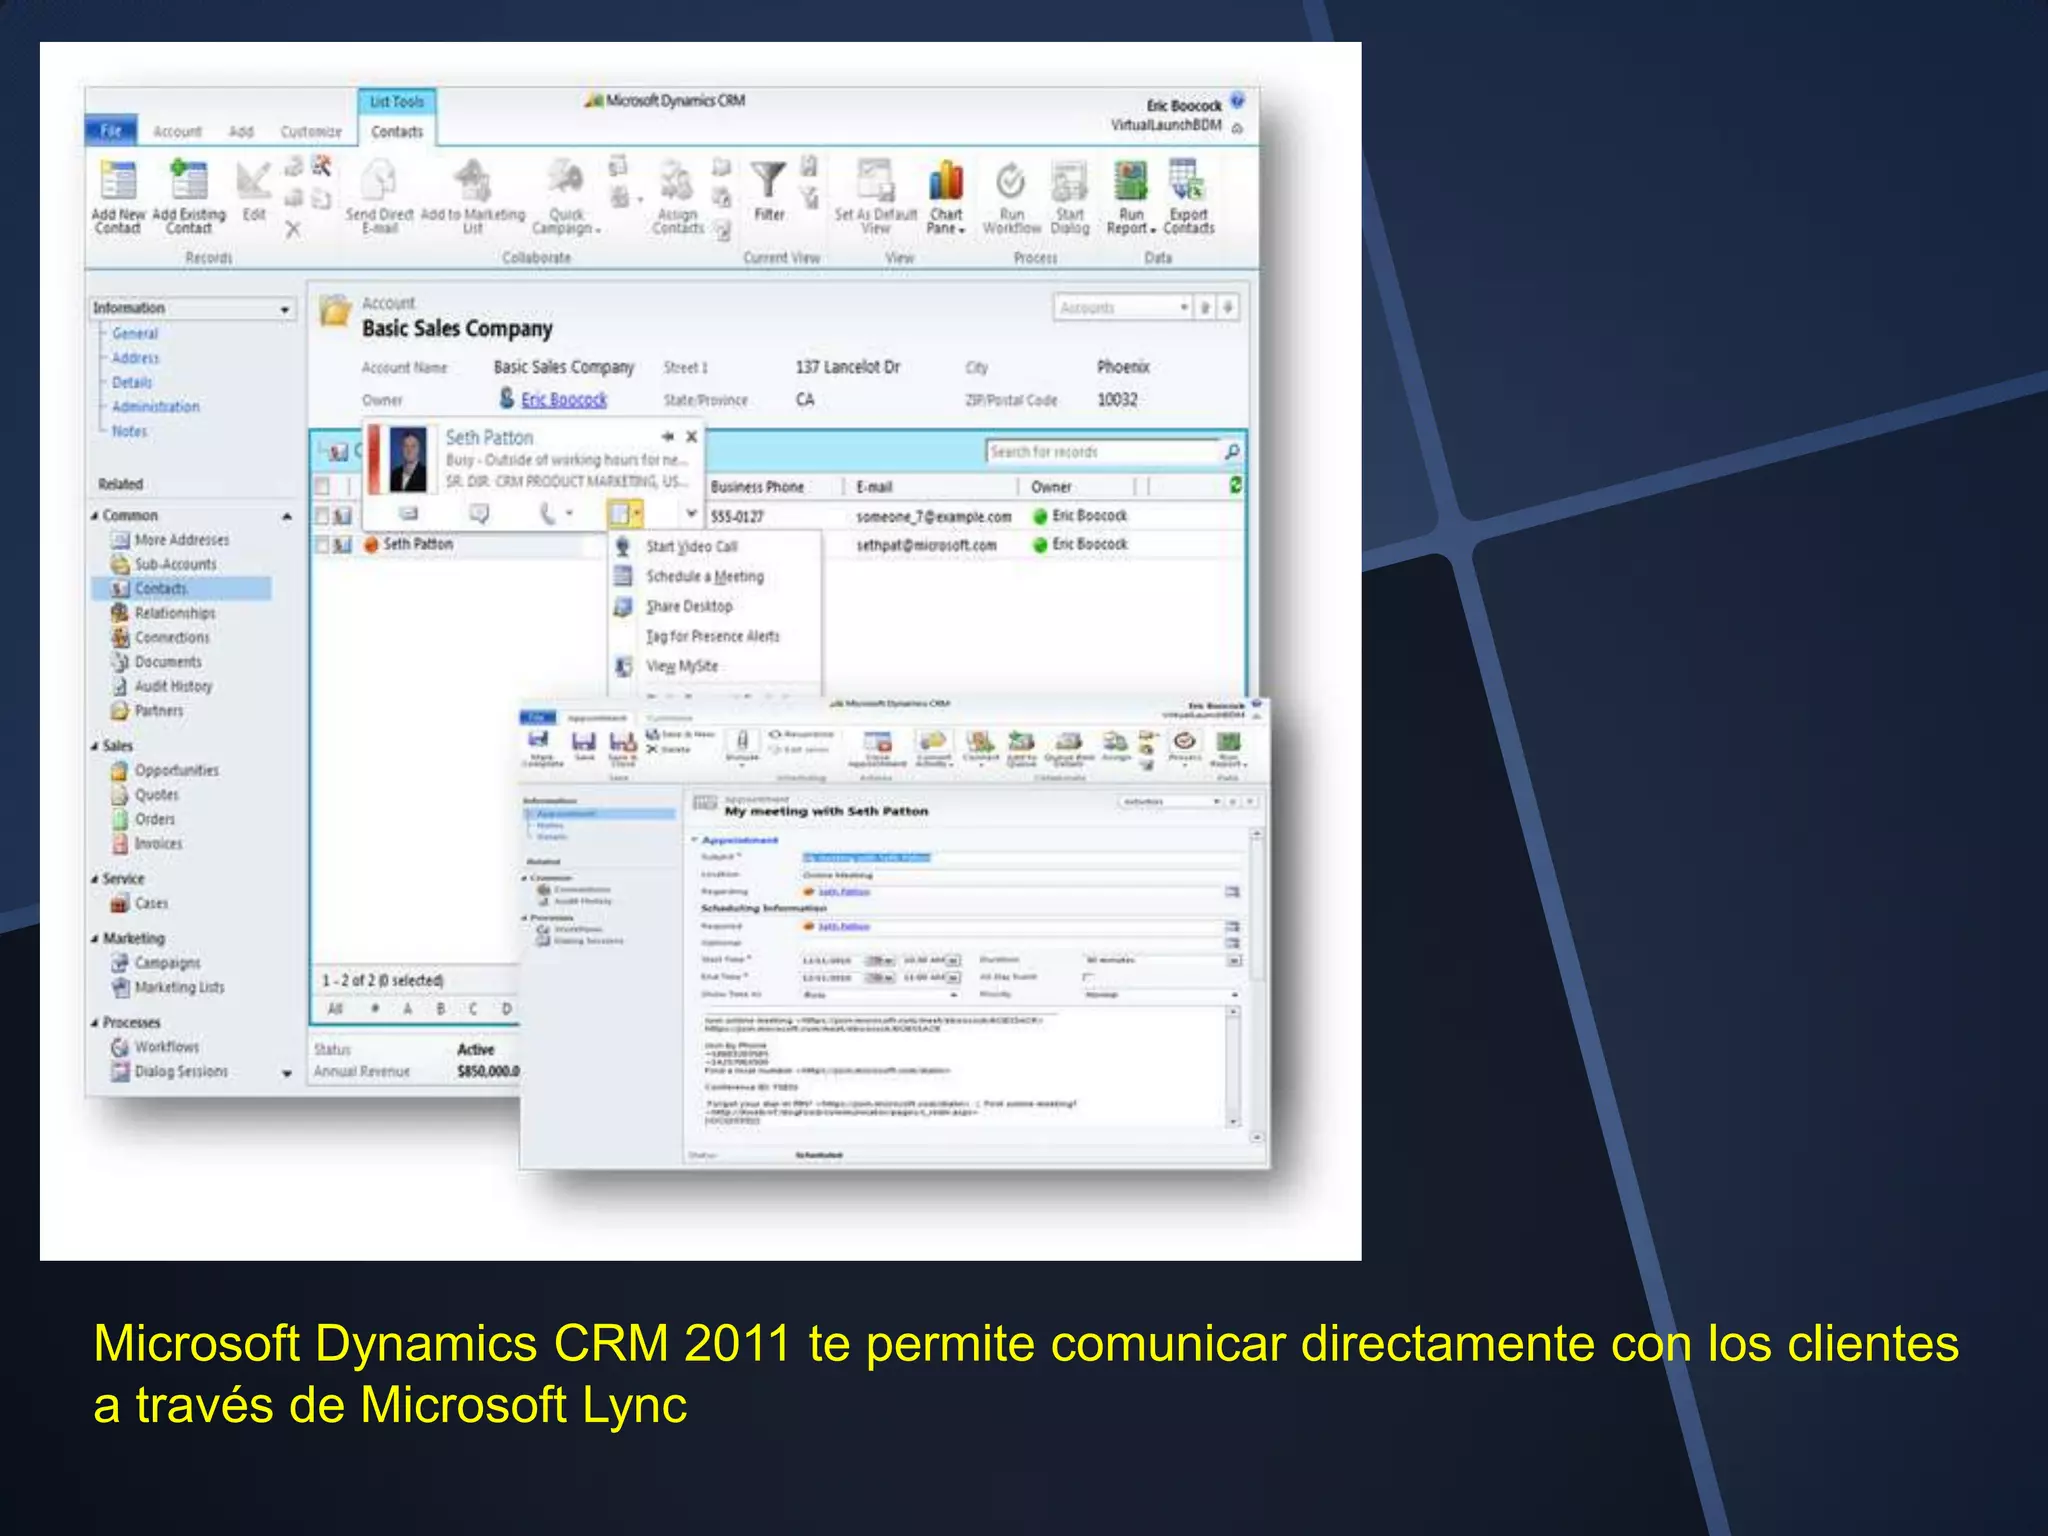Expand the contact card details chevron

[x=690, y=514]
